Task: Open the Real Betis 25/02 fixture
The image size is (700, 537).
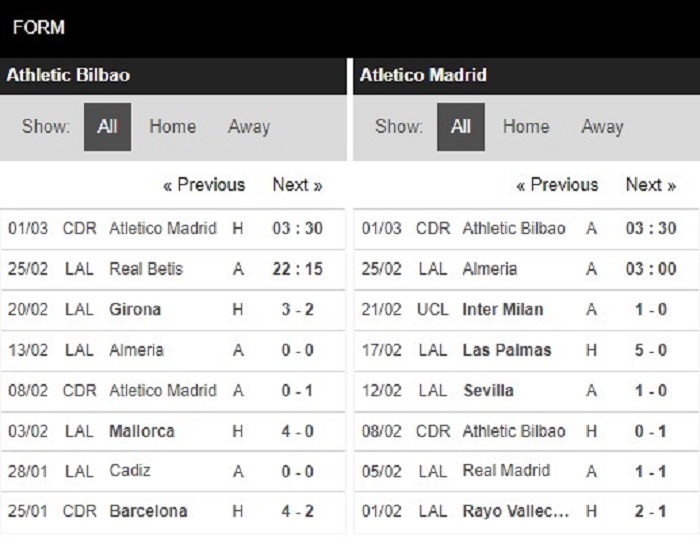Action: click(173, 269)
